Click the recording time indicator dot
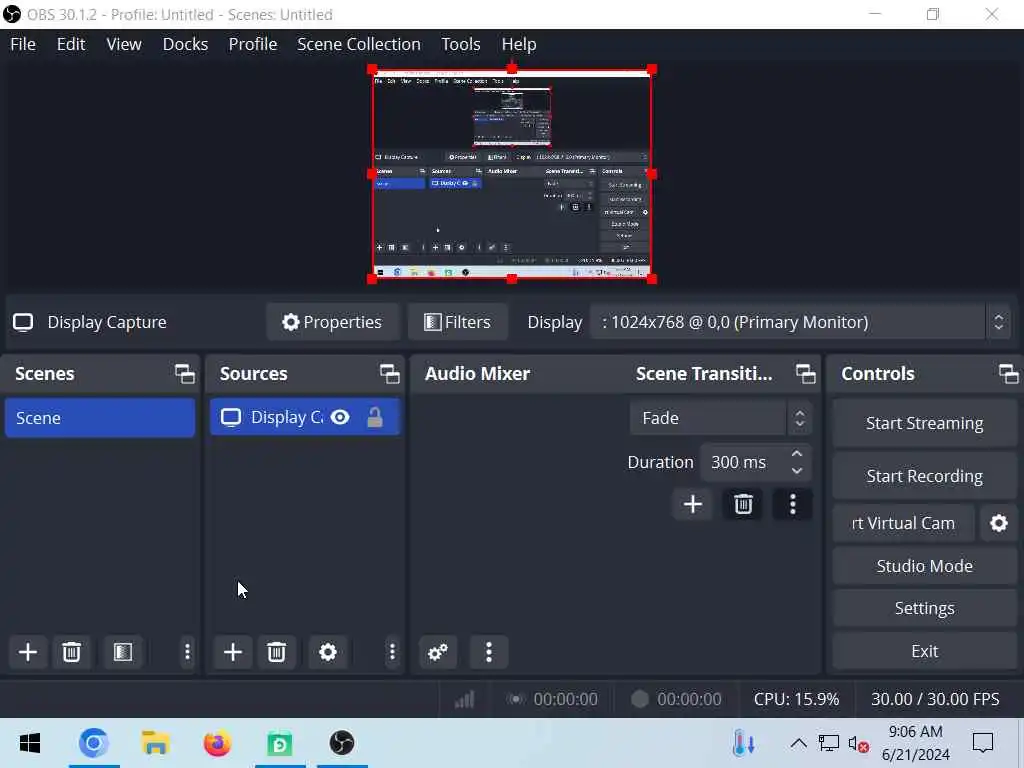Image resolution: width=1024 pixels, height=768 pixels. pos(639,699)
